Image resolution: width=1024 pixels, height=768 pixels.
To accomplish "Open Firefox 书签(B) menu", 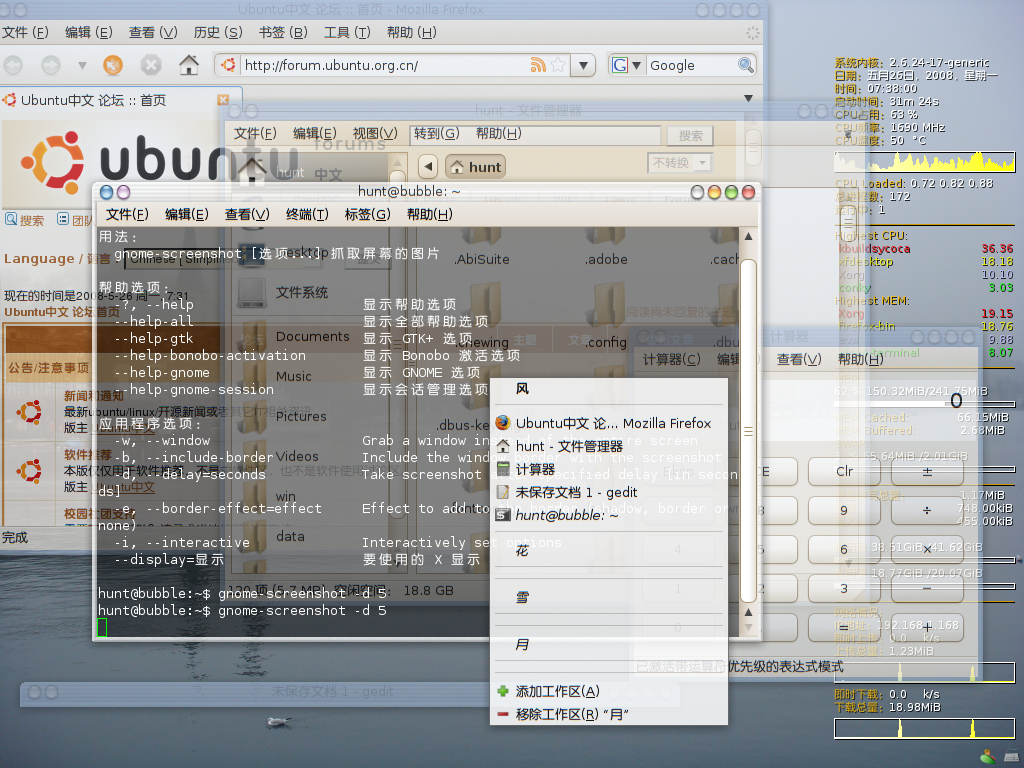I will [283, 32].
